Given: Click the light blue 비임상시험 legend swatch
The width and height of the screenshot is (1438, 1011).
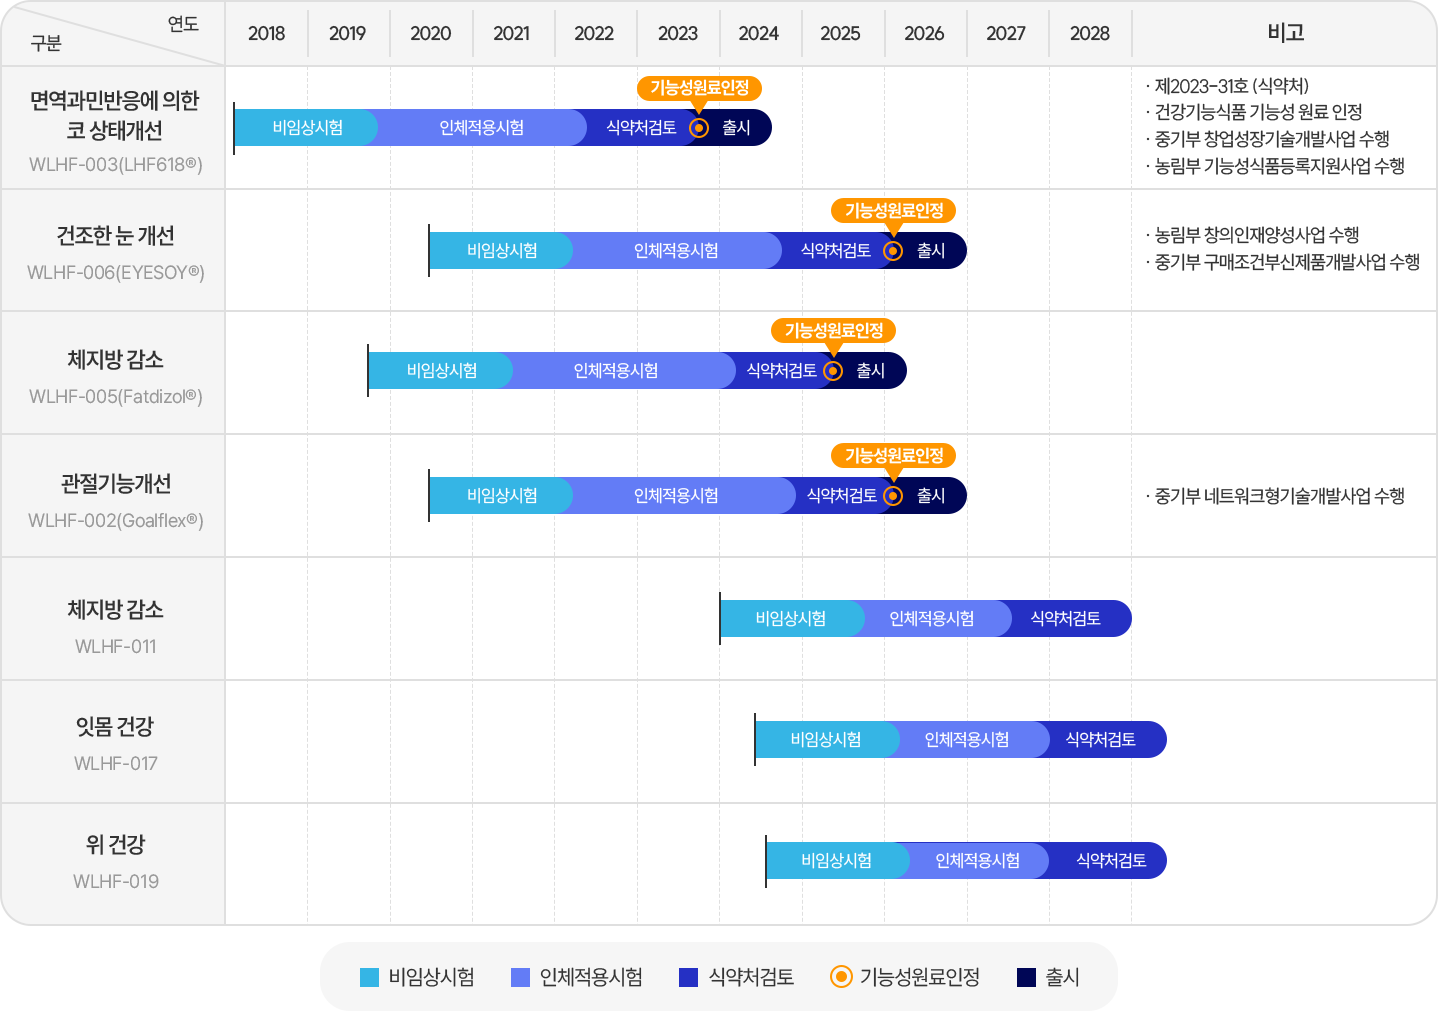Looking at the screenshot, I should click(x=369, y=978).
